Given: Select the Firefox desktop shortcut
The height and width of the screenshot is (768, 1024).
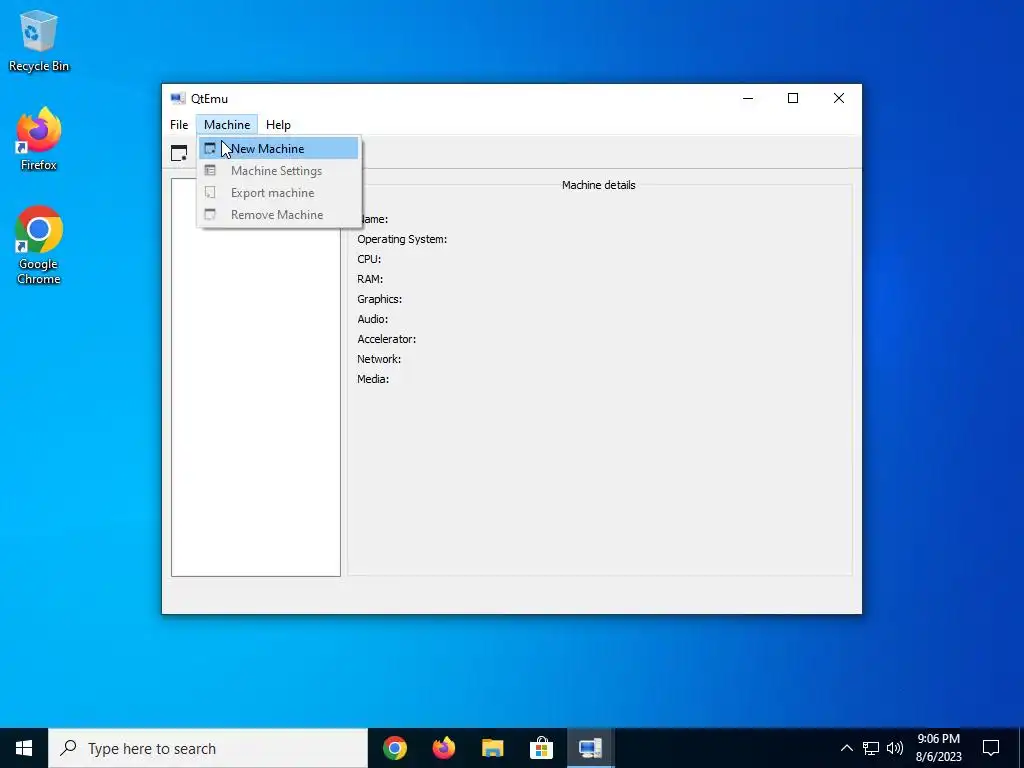Looking at the screenshot, I should [39, 139].
